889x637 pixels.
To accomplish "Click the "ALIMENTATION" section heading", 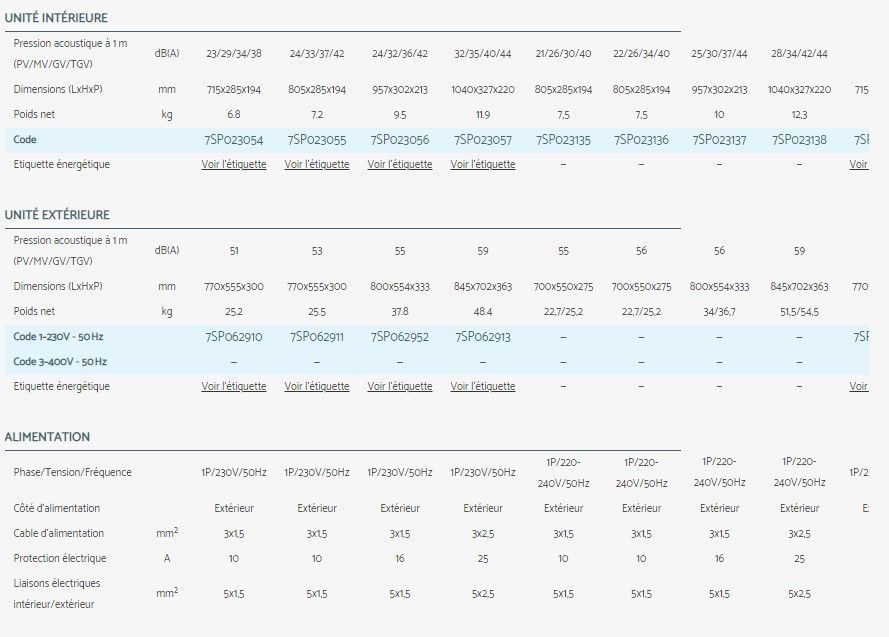I will tap(47, 437).
